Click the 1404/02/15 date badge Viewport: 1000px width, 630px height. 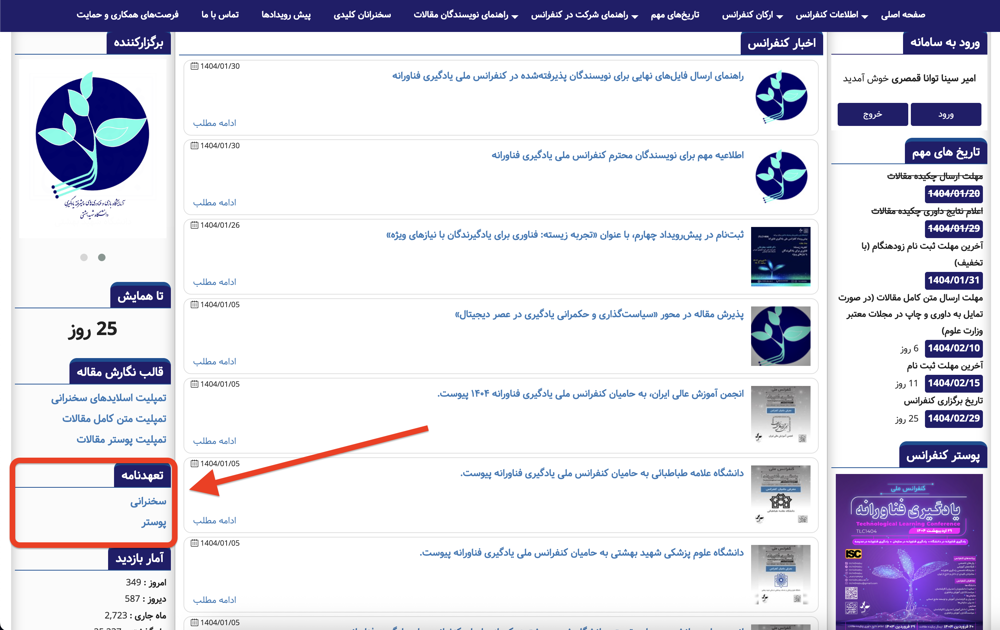[x=953, y=383]
